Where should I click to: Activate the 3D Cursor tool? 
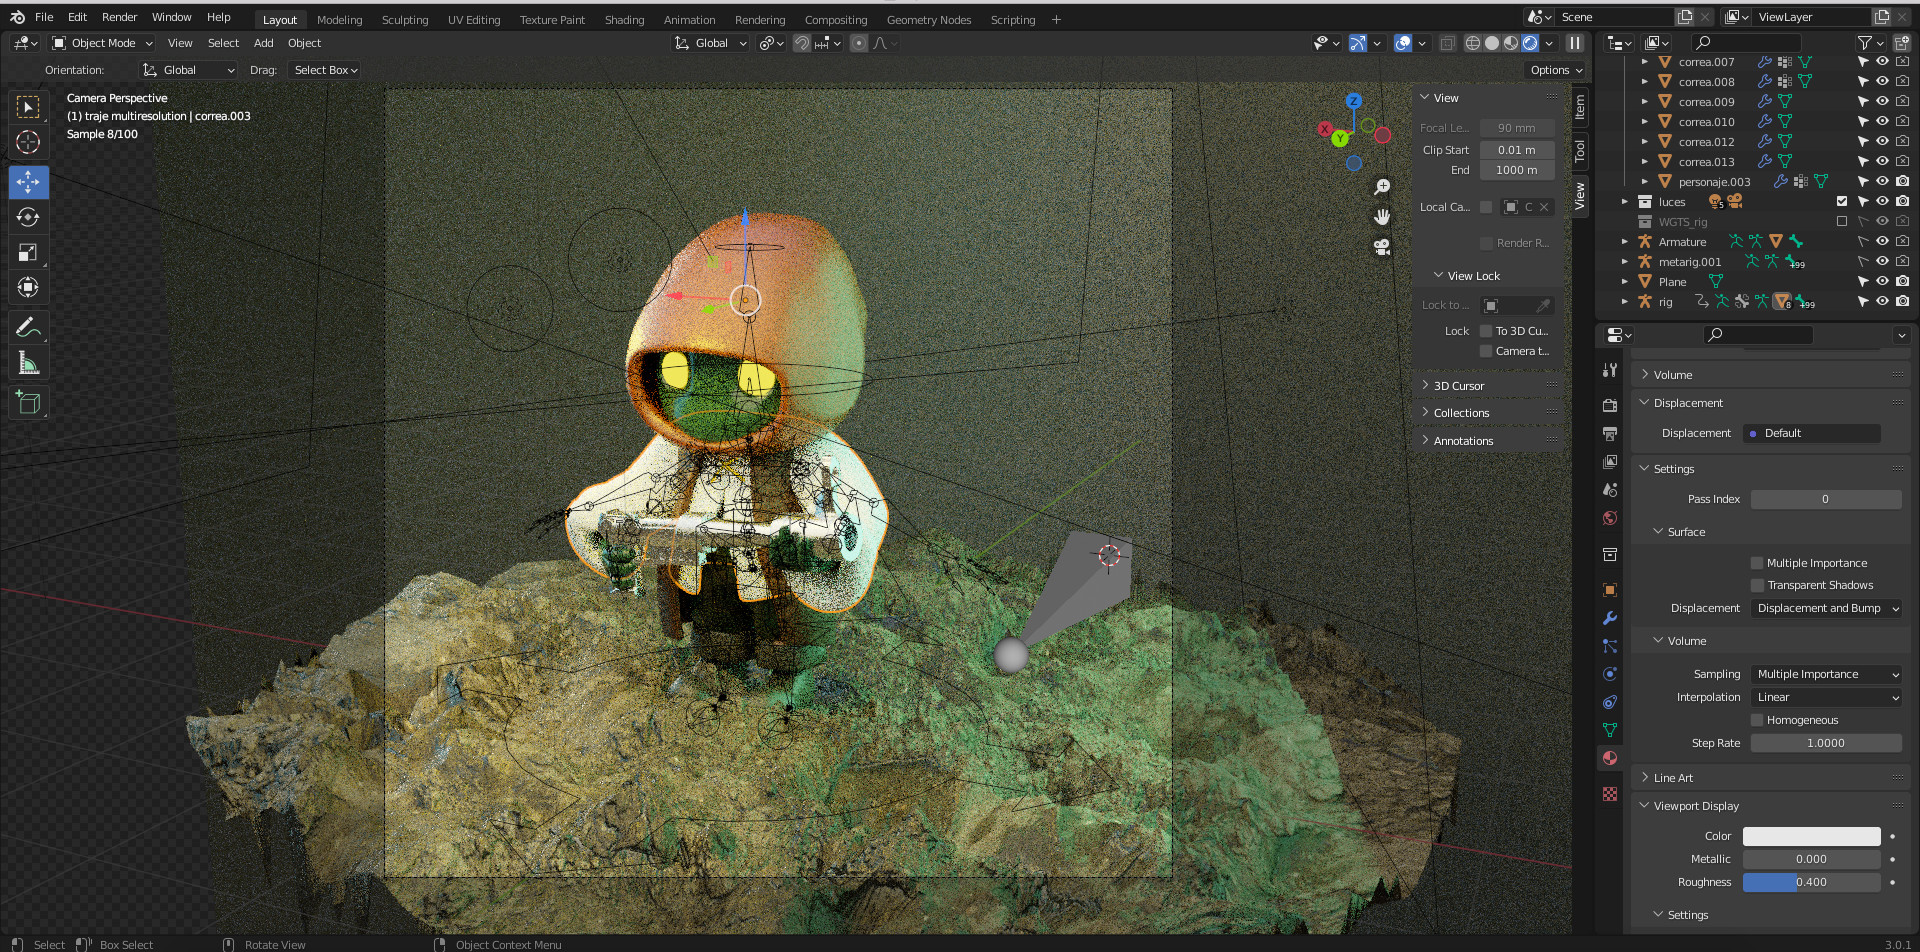pyautogui.click(x=28, y=142)
